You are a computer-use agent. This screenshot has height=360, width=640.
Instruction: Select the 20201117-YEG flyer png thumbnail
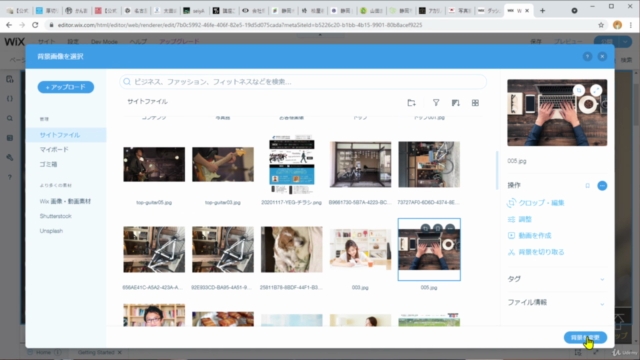pos(291,164)
